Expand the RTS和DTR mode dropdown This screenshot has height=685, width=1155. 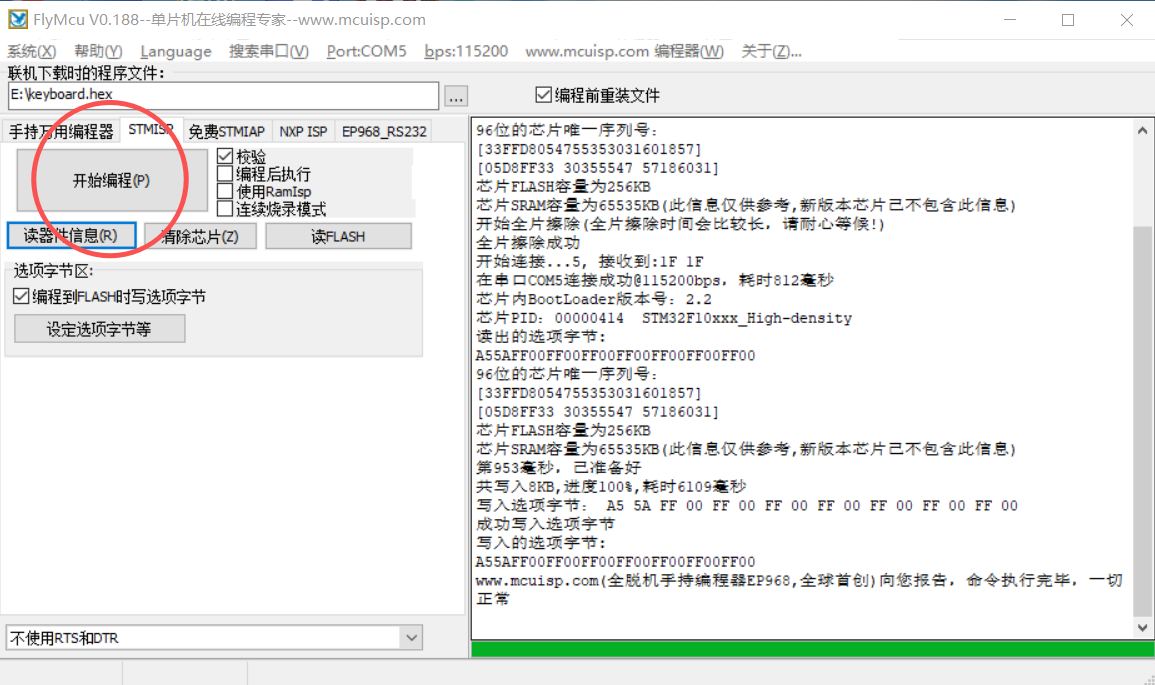tap(411, 637)
